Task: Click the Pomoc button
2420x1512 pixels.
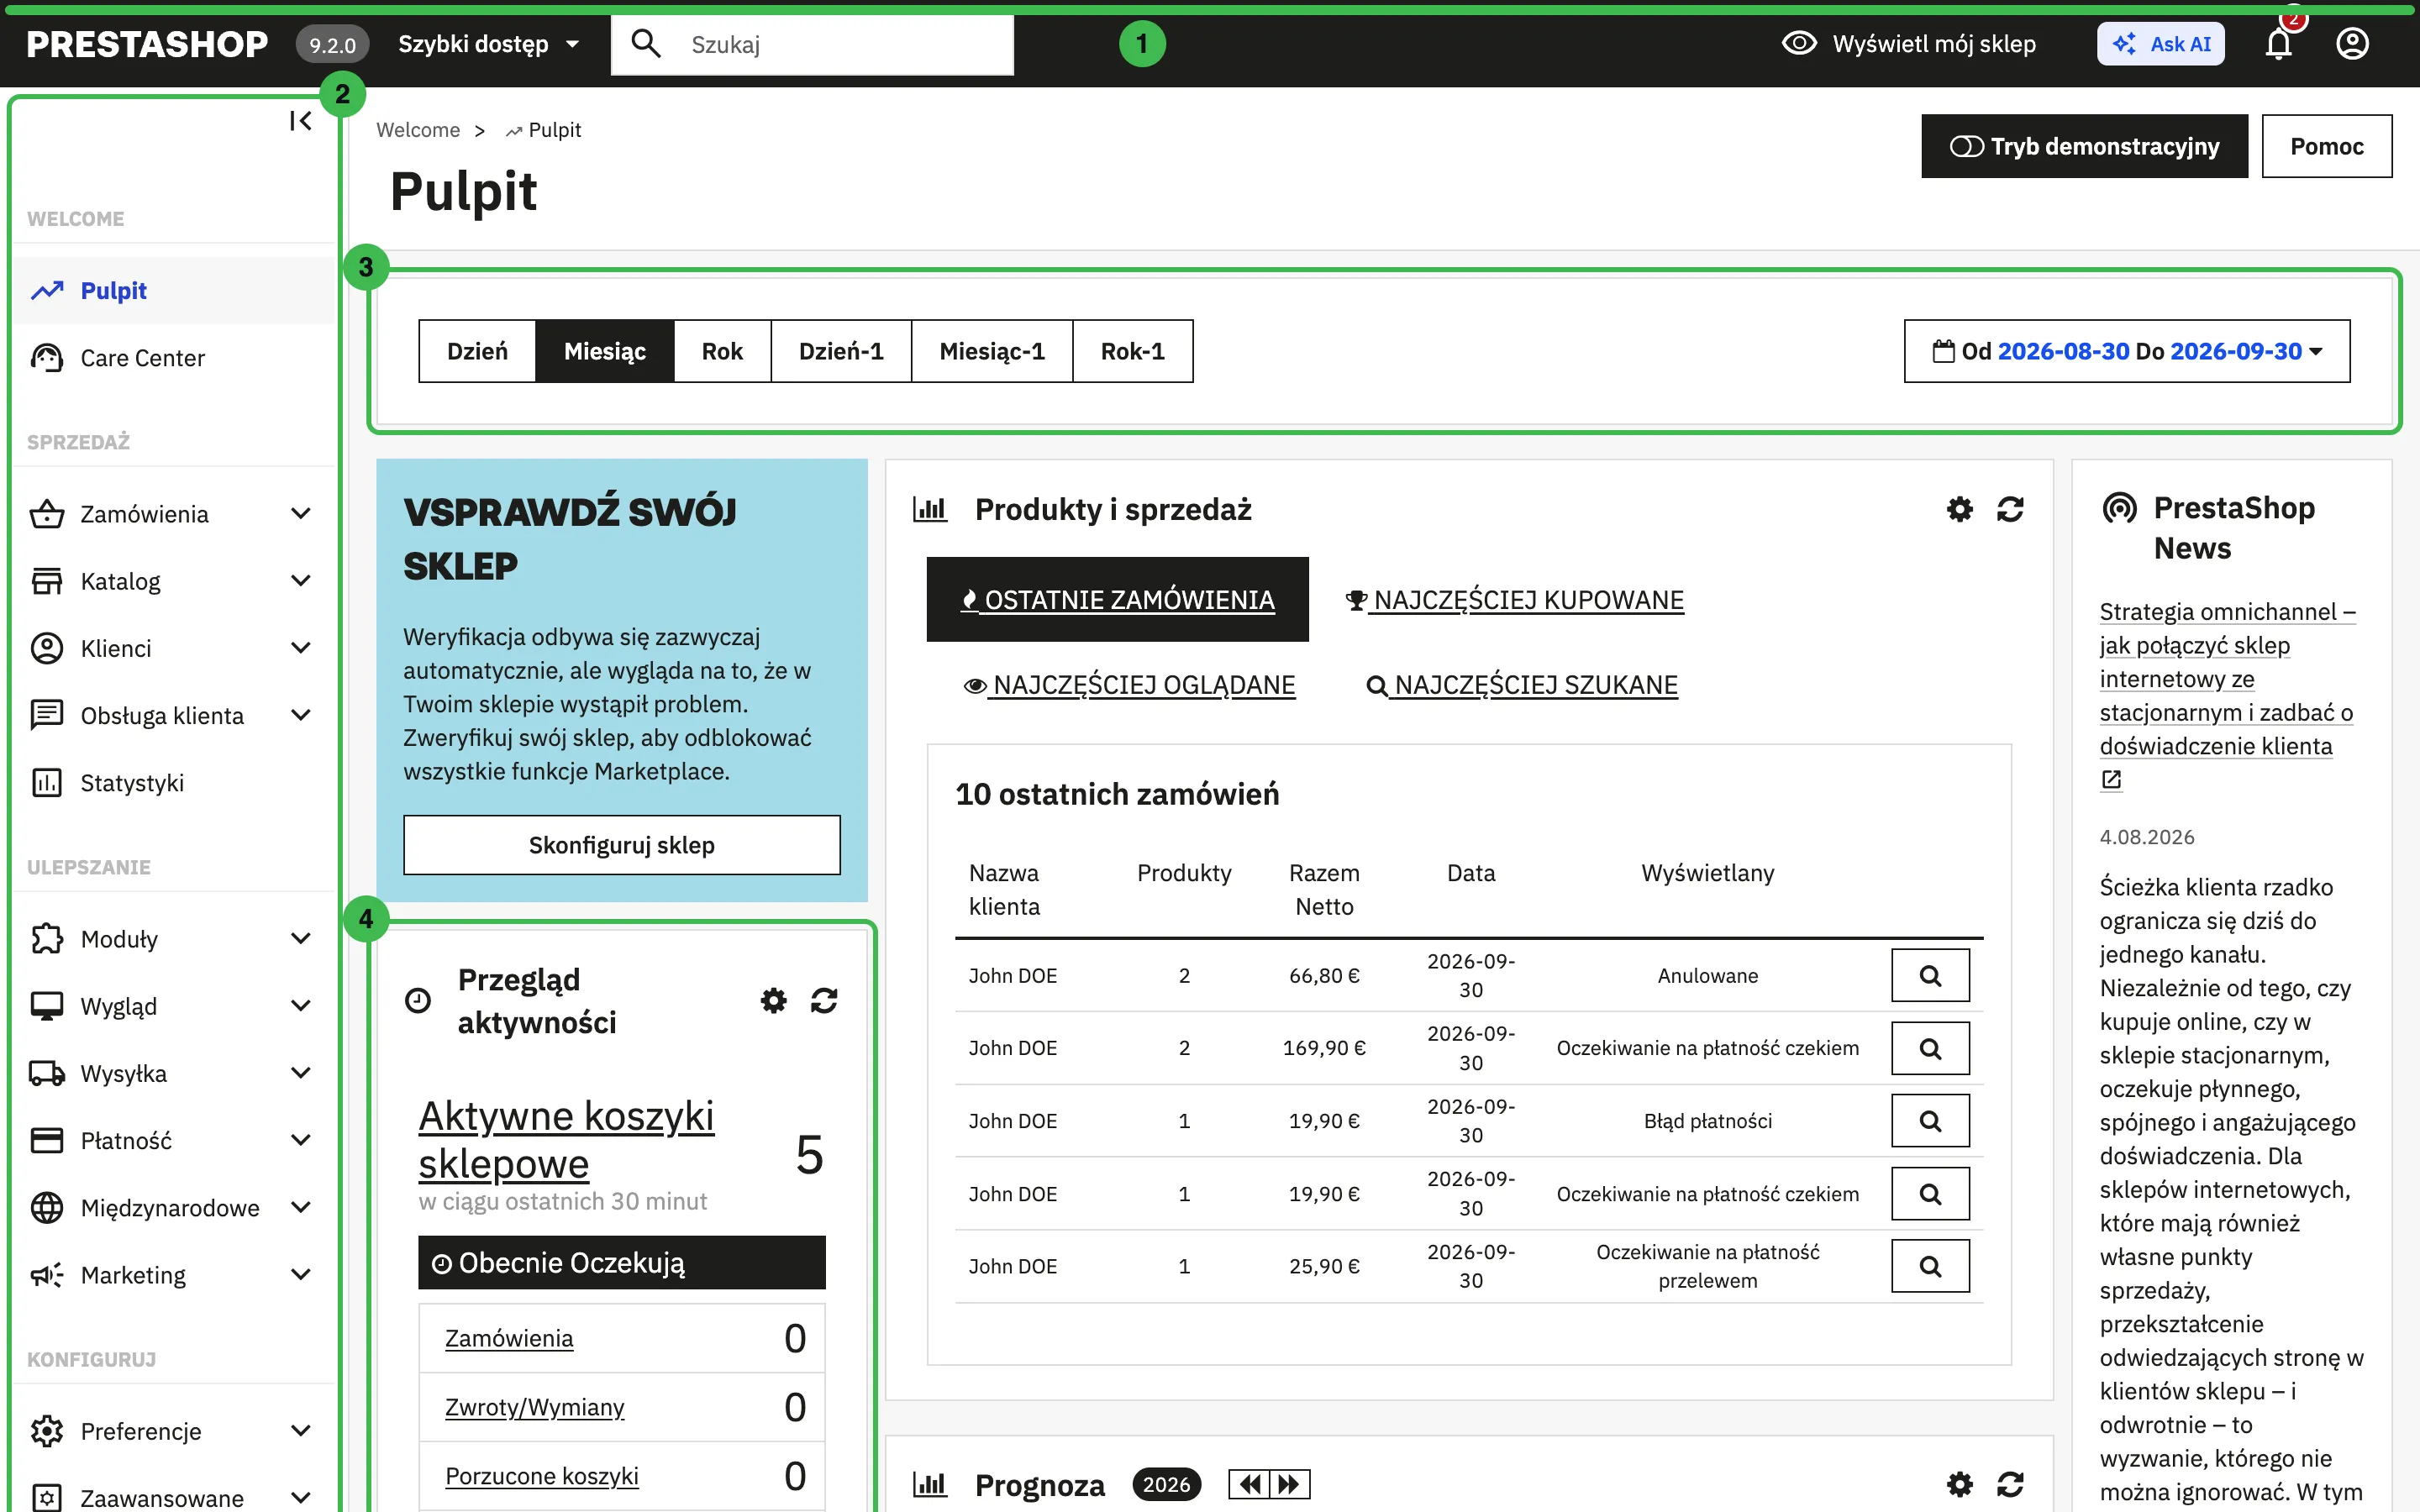Action: (x=2326, y=146)
